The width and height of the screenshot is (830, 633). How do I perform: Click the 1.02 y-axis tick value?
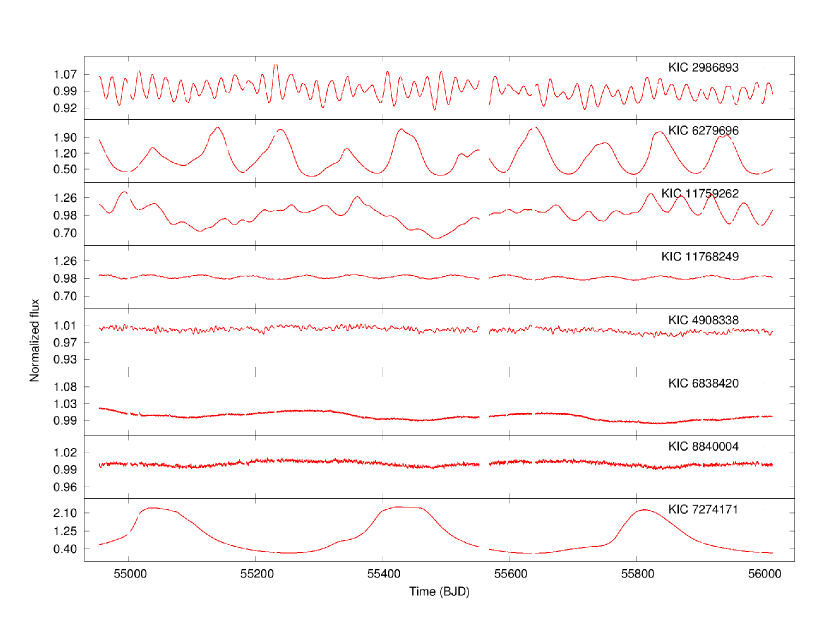[65, 453]
